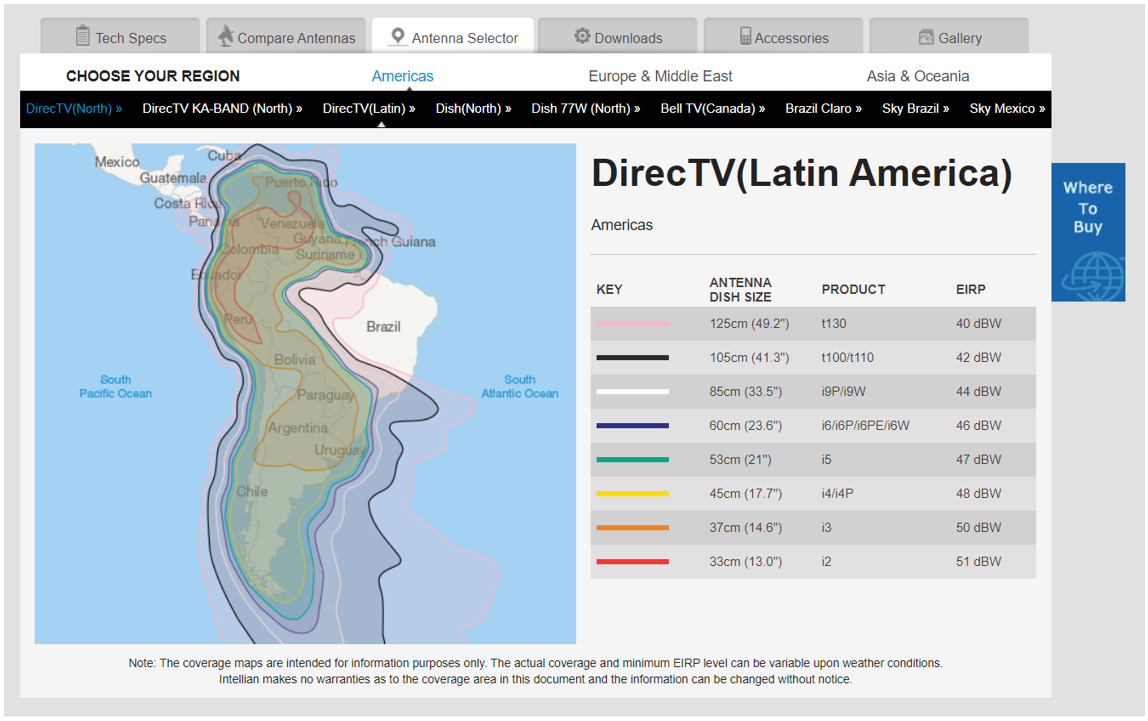The height and width of the screenshot is (721, 1148).
Task: Click Brazil on the coverage map
Action: coord(384,326)
